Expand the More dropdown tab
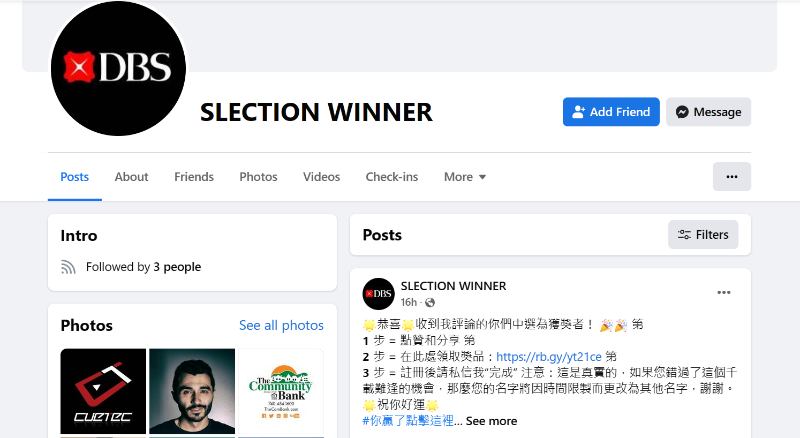 pos(465,177)
